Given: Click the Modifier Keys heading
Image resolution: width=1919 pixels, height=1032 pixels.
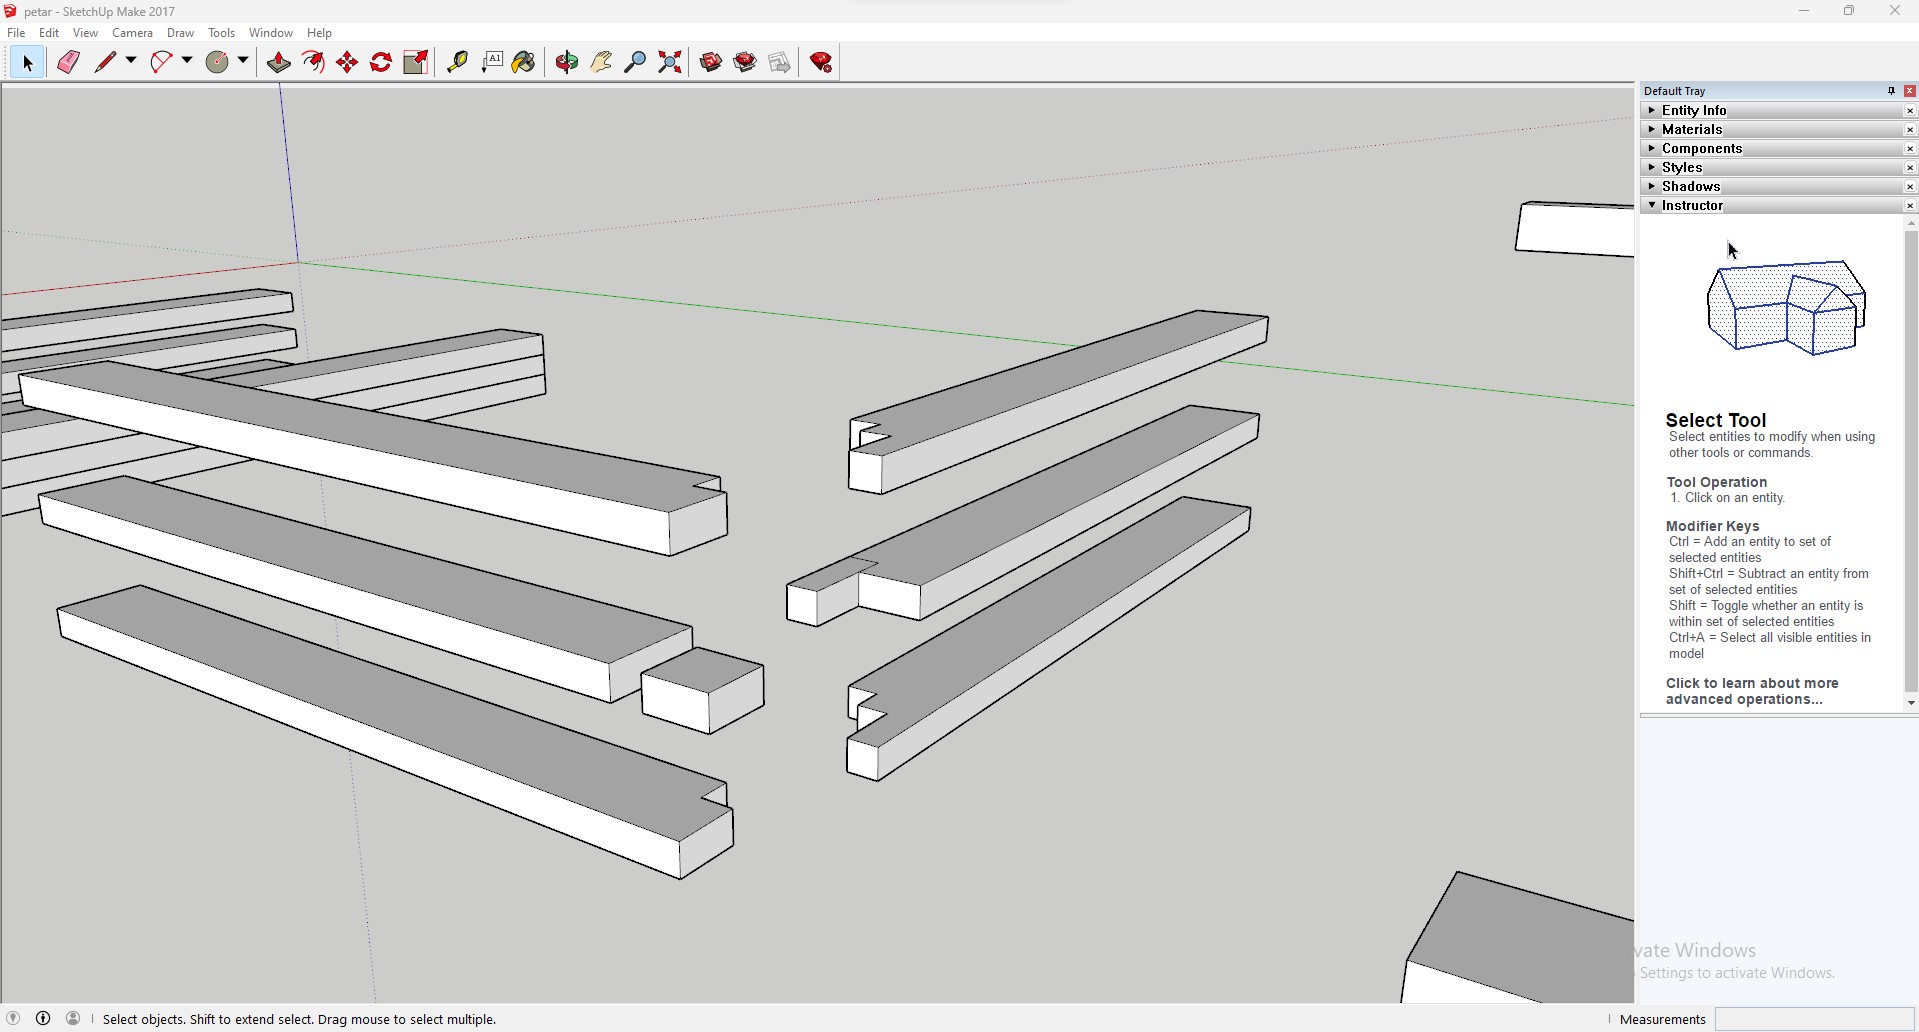Looking at the screenshot, I should pos(1712,526).
